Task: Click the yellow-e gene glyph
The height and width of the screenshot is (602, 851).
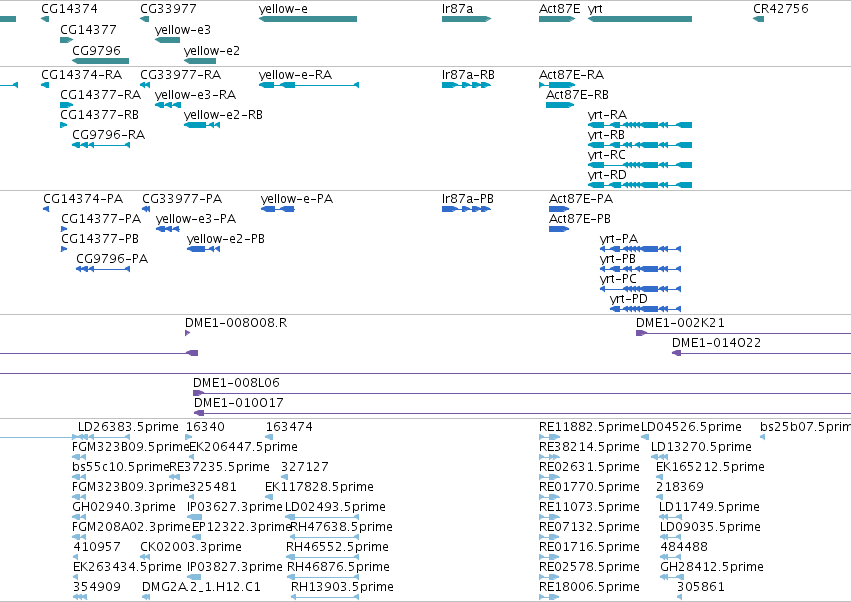Action: tap(308, 19)
